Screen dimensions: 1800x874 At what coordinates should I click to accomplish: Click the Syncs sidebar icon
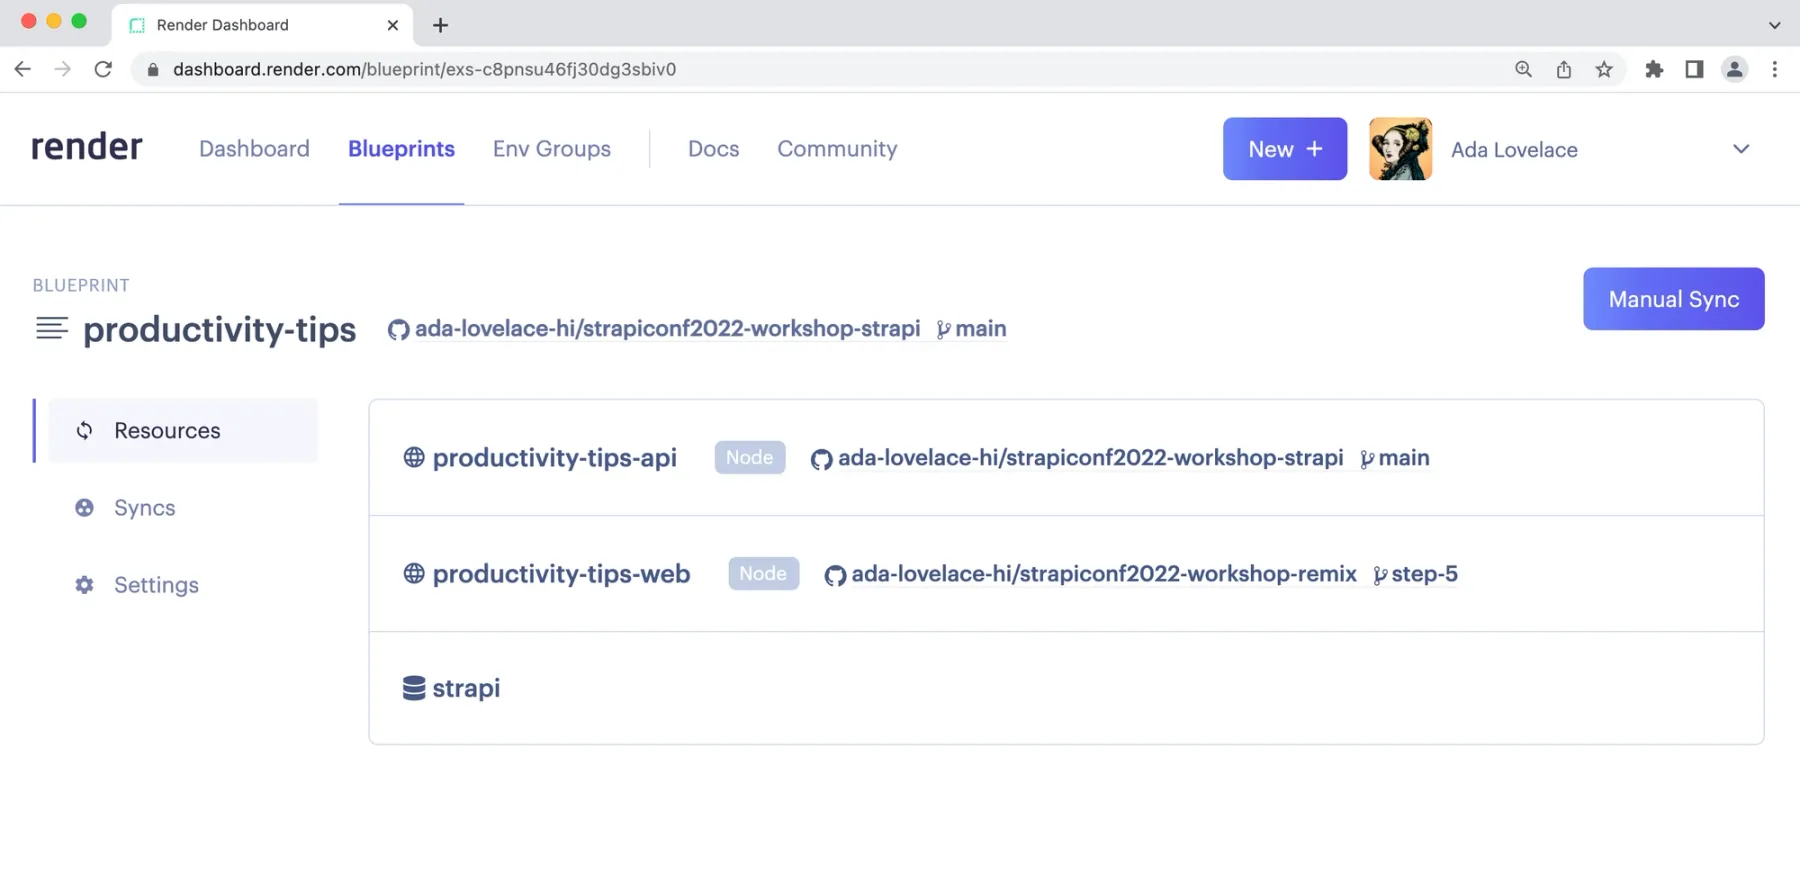(x=85, y=508)
